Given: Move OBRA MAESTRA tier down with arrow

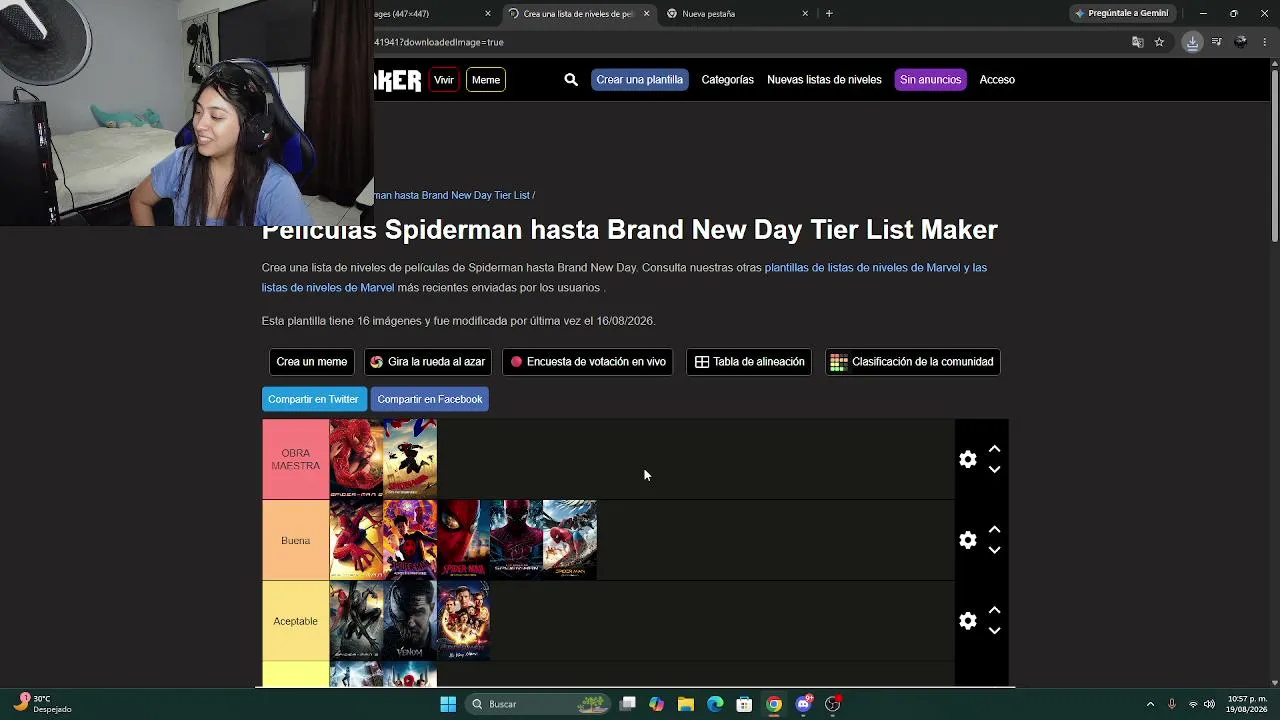Looking at the screenshot, I should click(994, 469).
